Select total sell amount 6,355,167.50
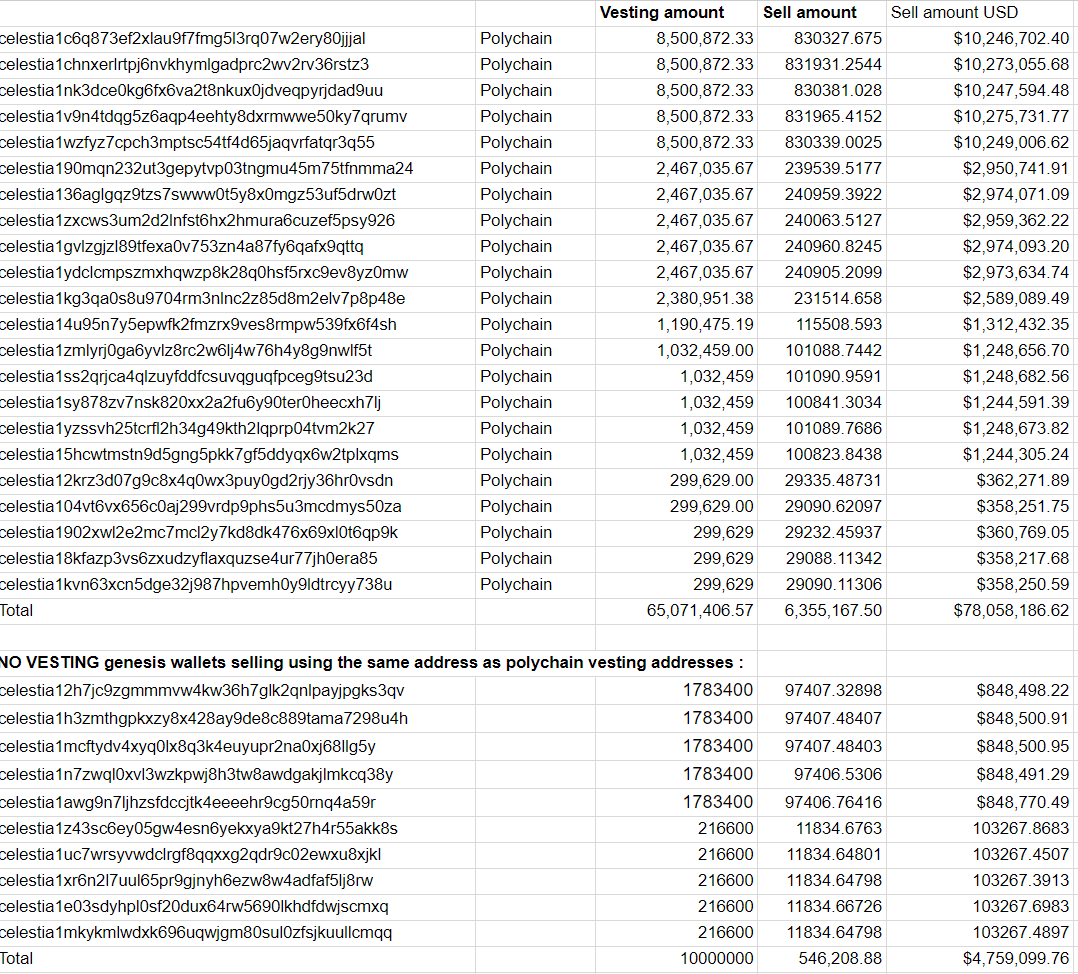 click(833, 611)
